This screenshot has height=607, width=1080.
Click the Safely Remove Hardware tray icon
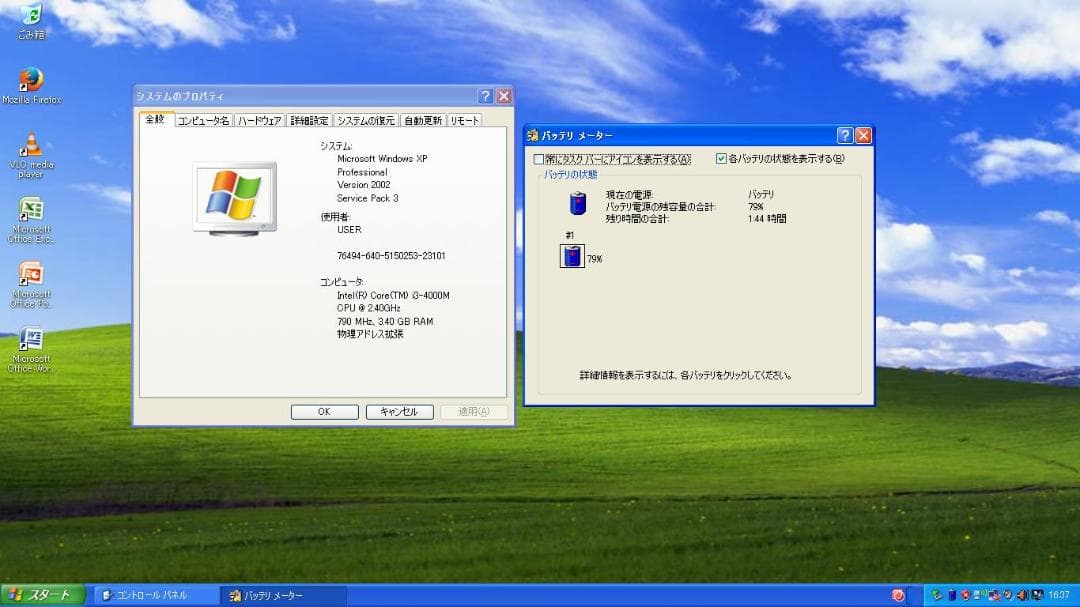(x=937, y=594)
